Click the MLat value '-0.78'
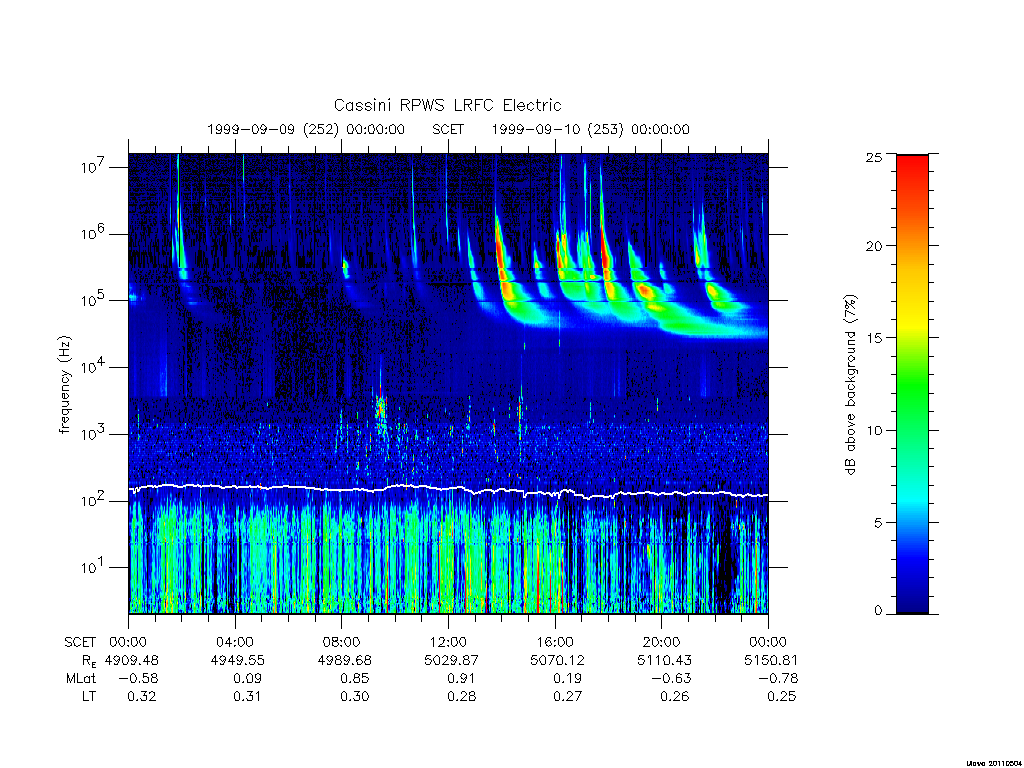 (x=778, y=679)
